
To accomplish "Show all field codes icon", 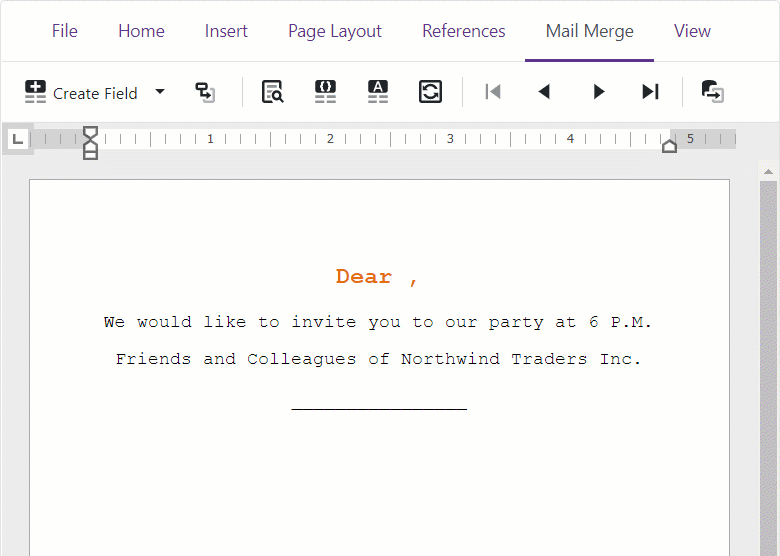I will pos(325,92).
